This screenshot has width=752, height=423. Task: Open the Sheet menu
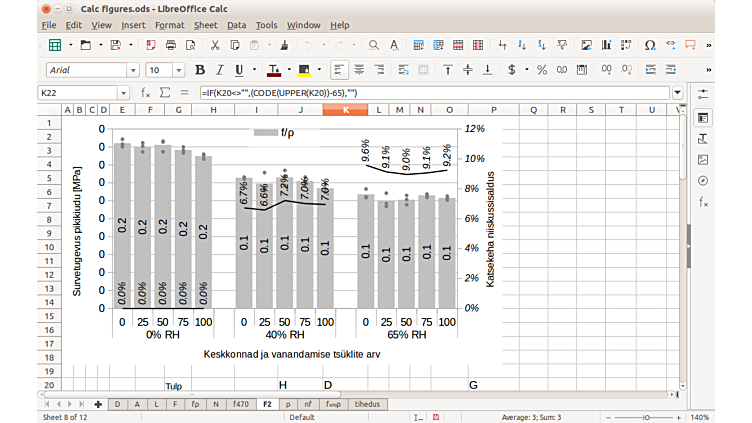coord(205,24)
